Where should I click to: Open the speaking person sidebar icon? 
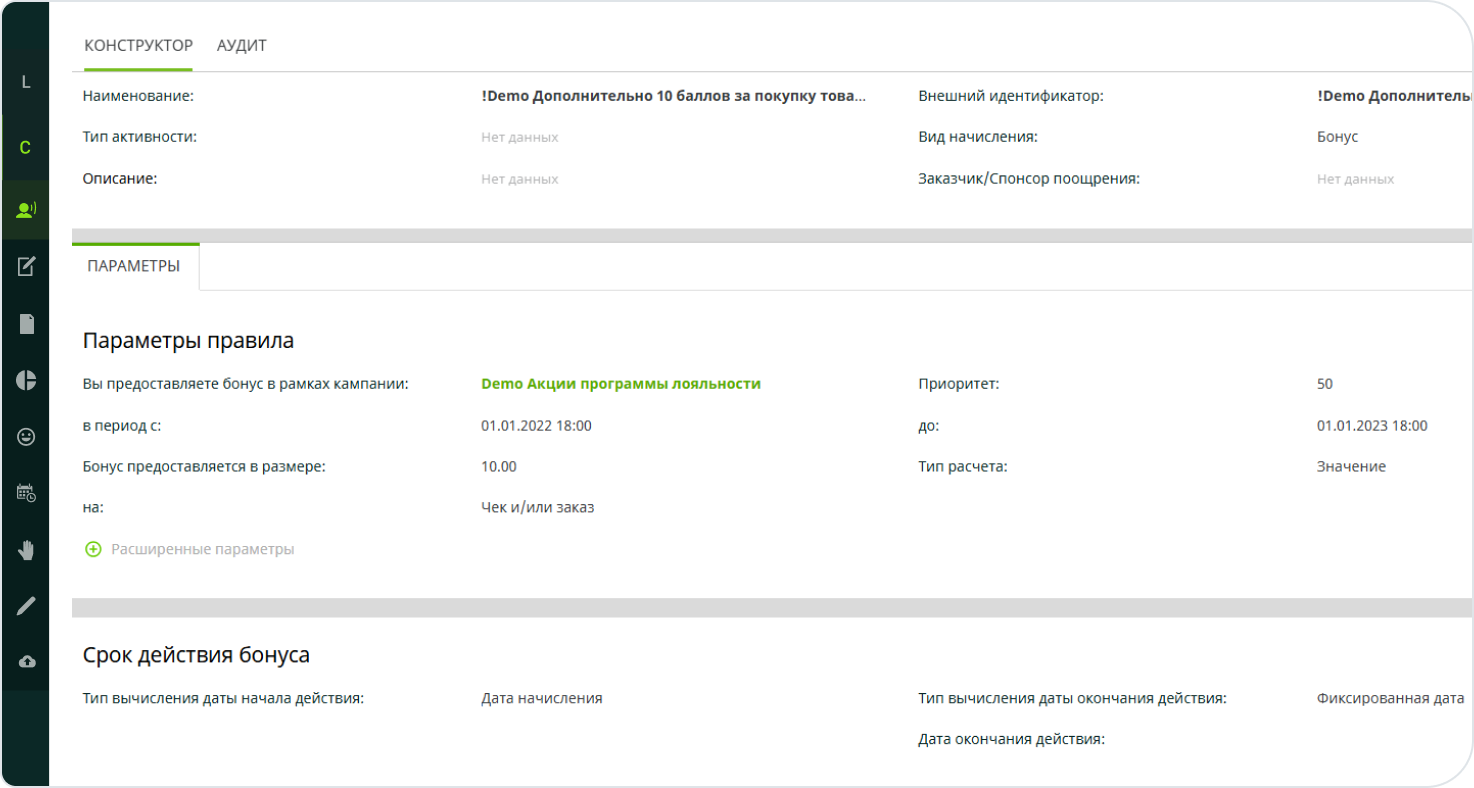(x=26, y=210)
